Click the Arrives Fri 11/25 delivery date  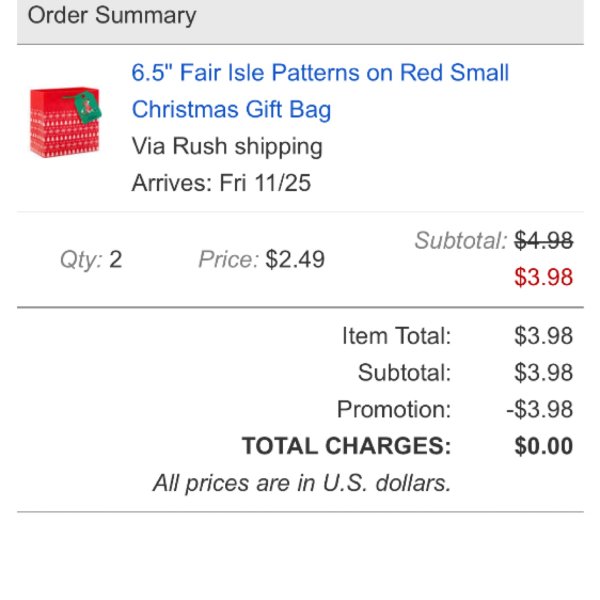221,183
